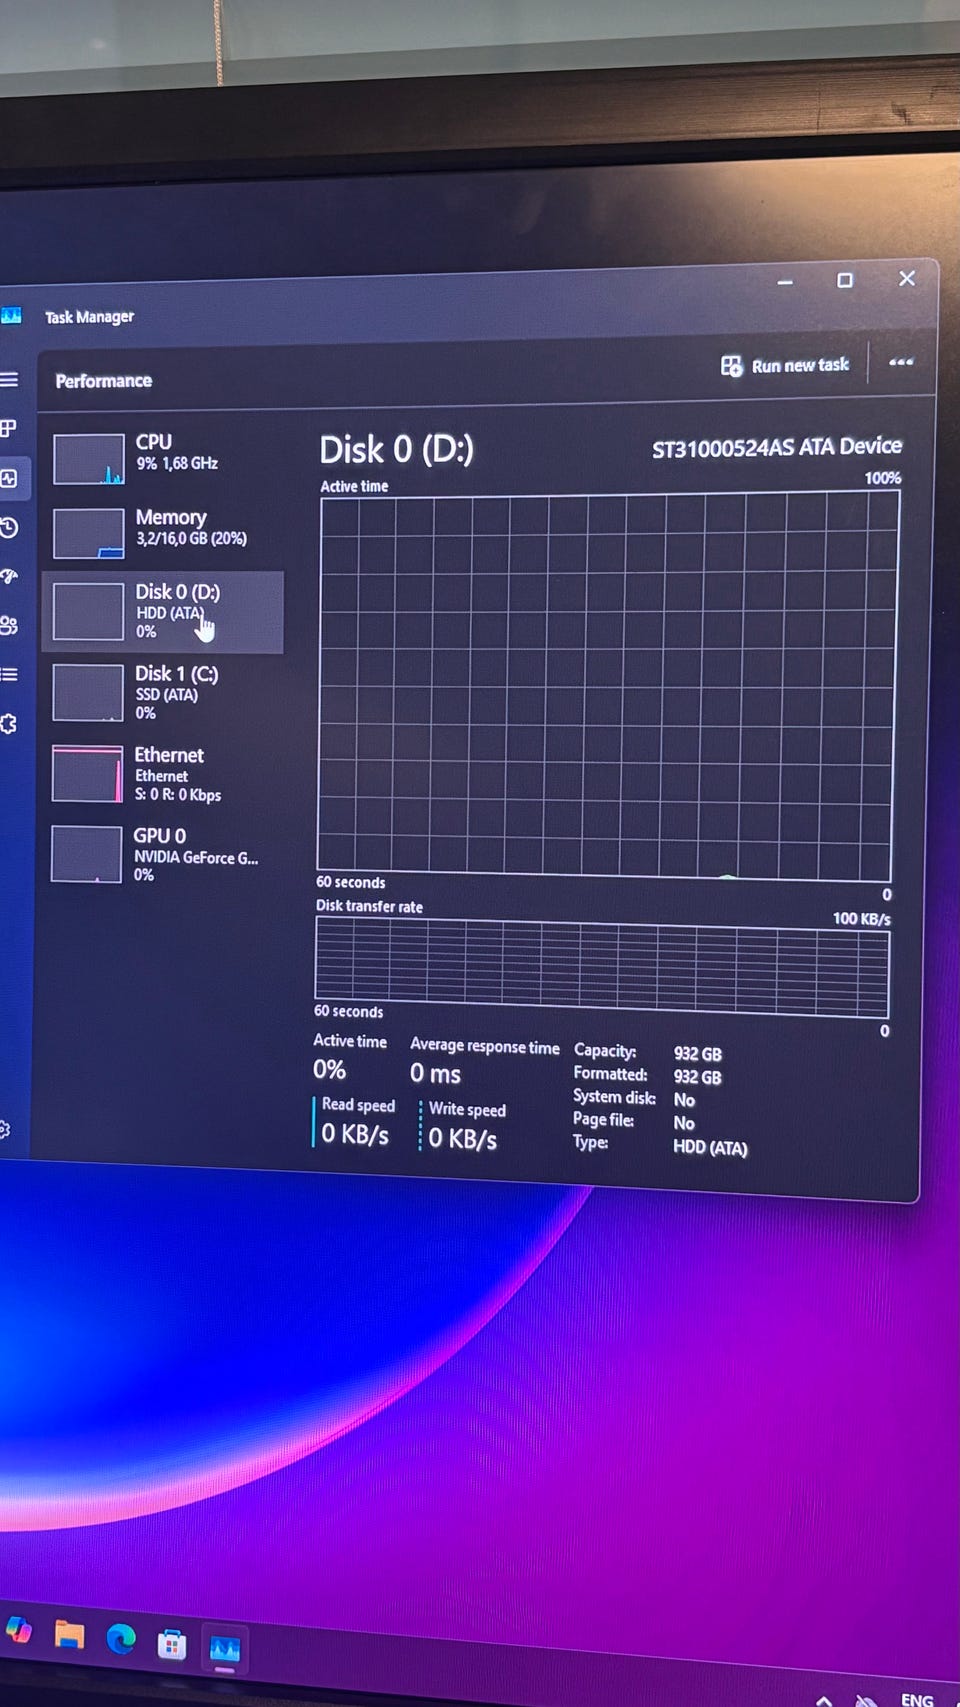This screenshot has width=960, height=1707.
Task: Click the 60 seconds label under Active time graph
Action: click(x=350, y=882)
